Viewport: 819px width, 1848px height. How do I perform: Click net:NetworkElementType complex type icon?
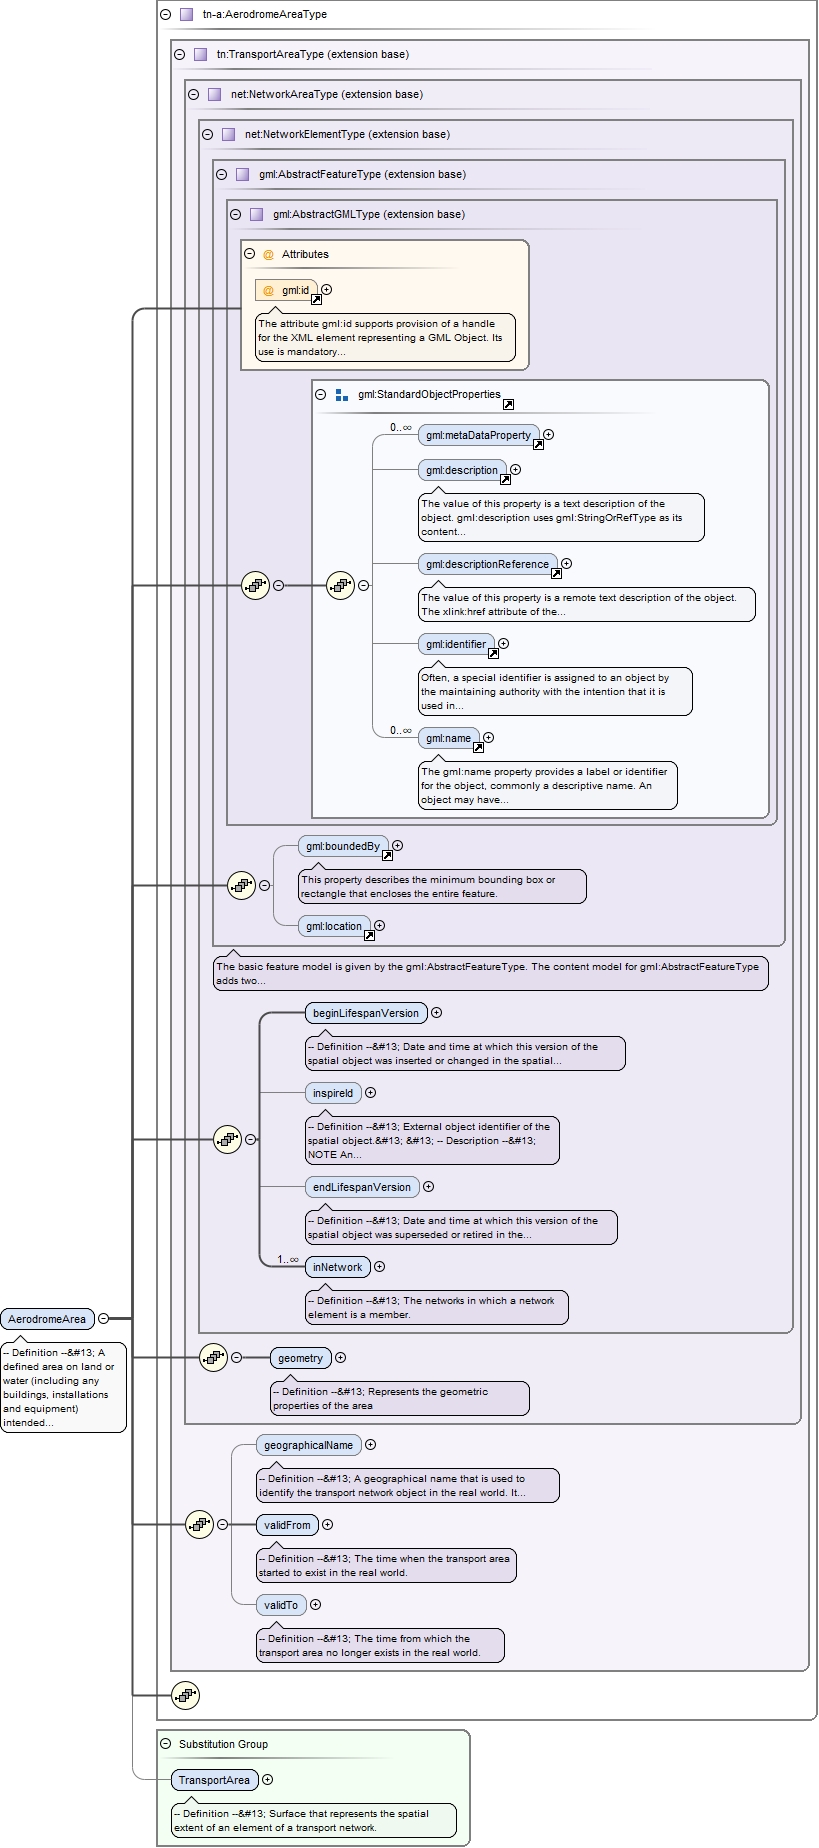pos(228,134)
